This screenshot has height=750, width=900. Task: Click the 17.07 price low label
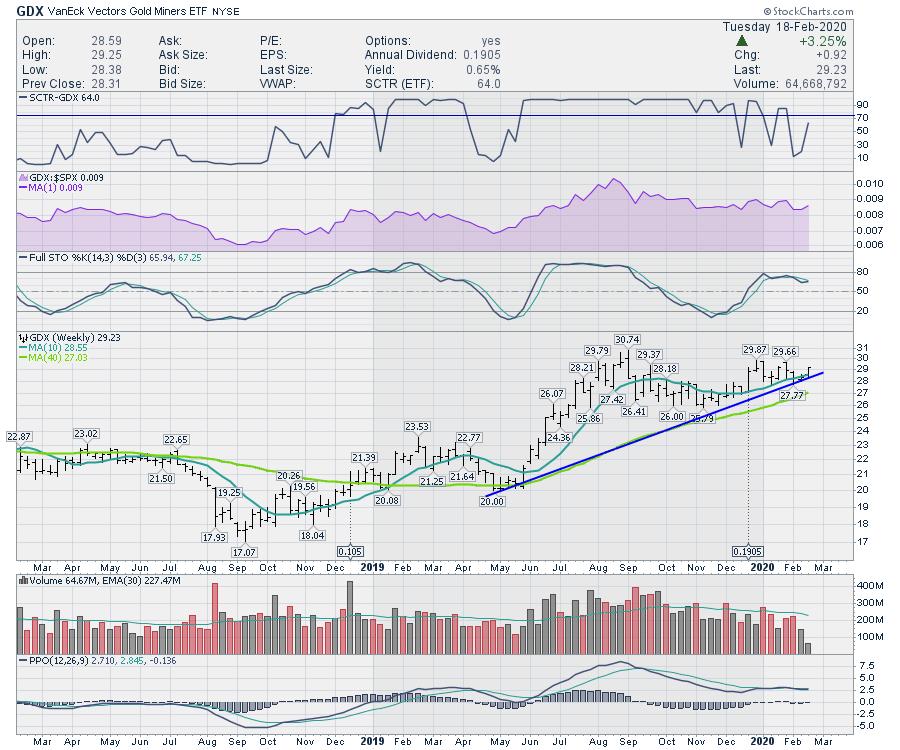[x=245, y=552]
